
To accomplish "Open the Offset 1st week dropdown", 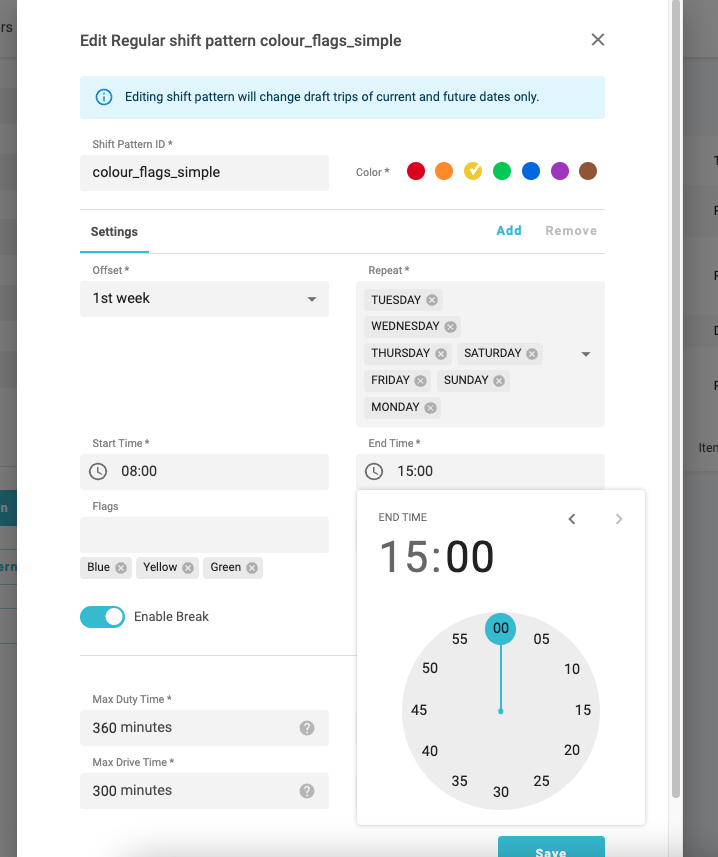I will point(204,299).
